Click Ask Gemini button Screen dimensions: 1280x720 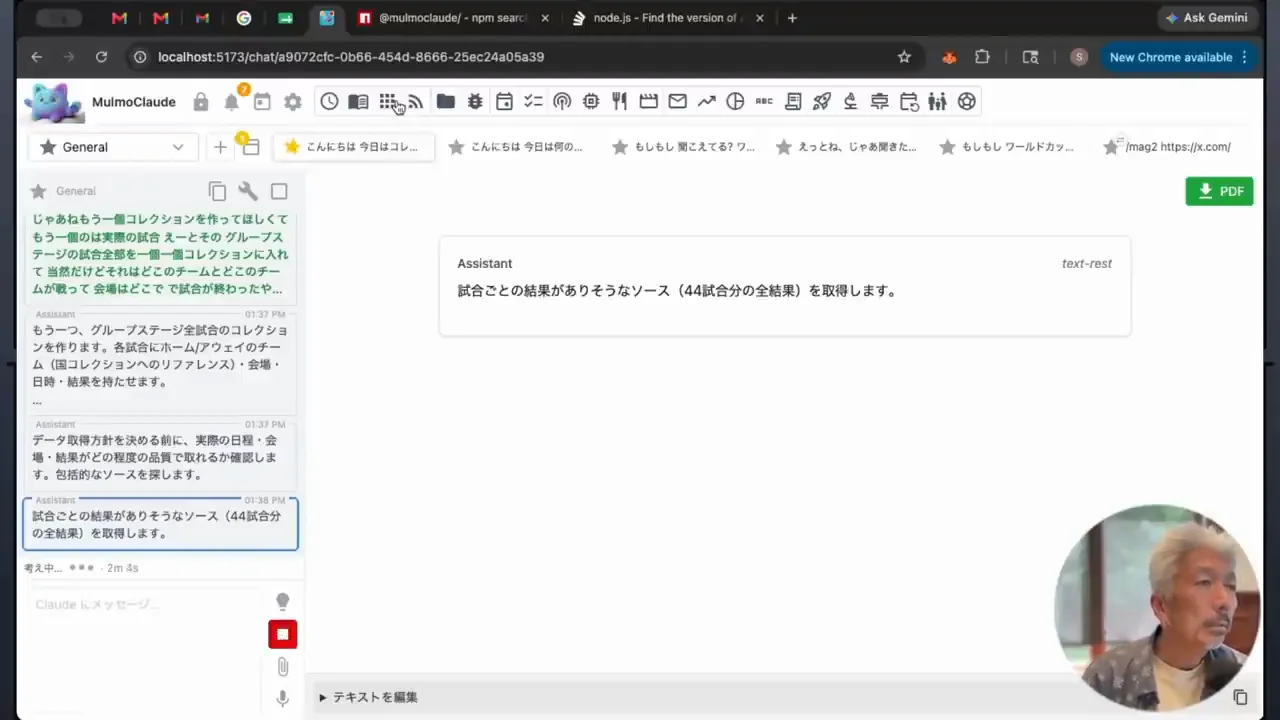tap(1206, 18)
